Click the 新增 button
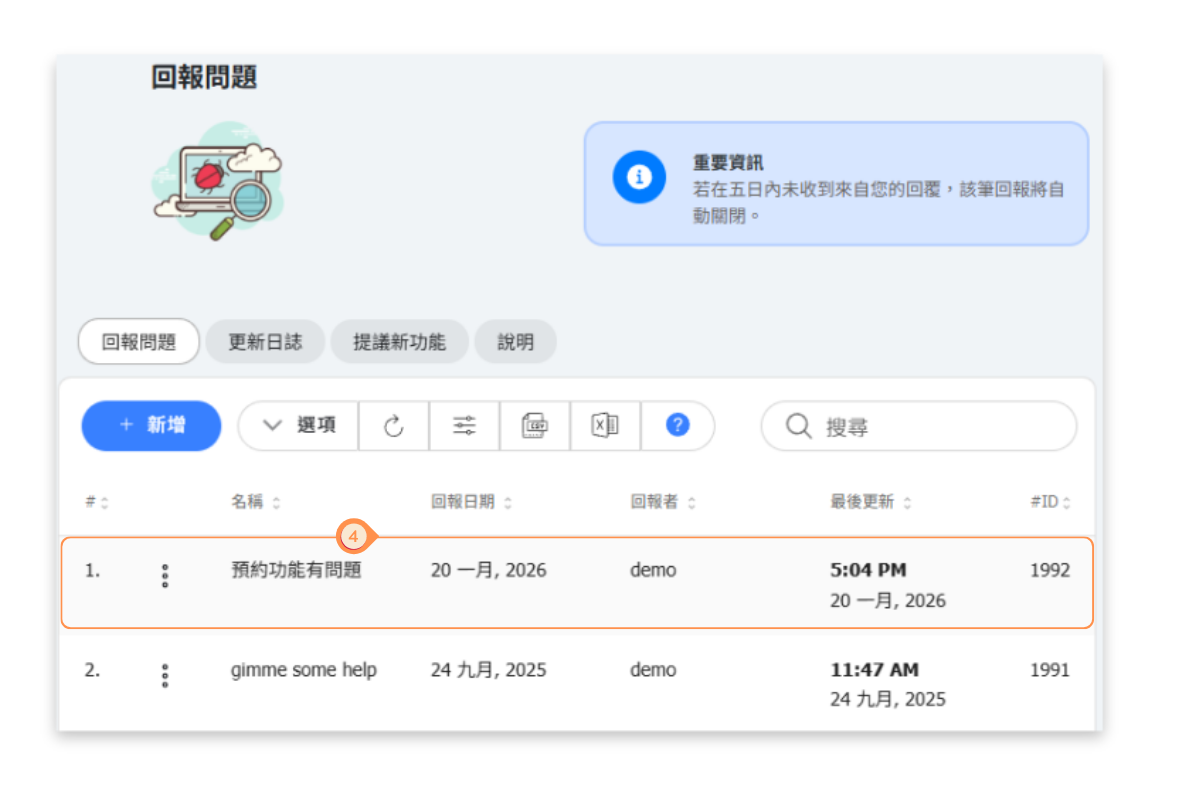This screenshot has height=800, width=1200. pos(151,426)
